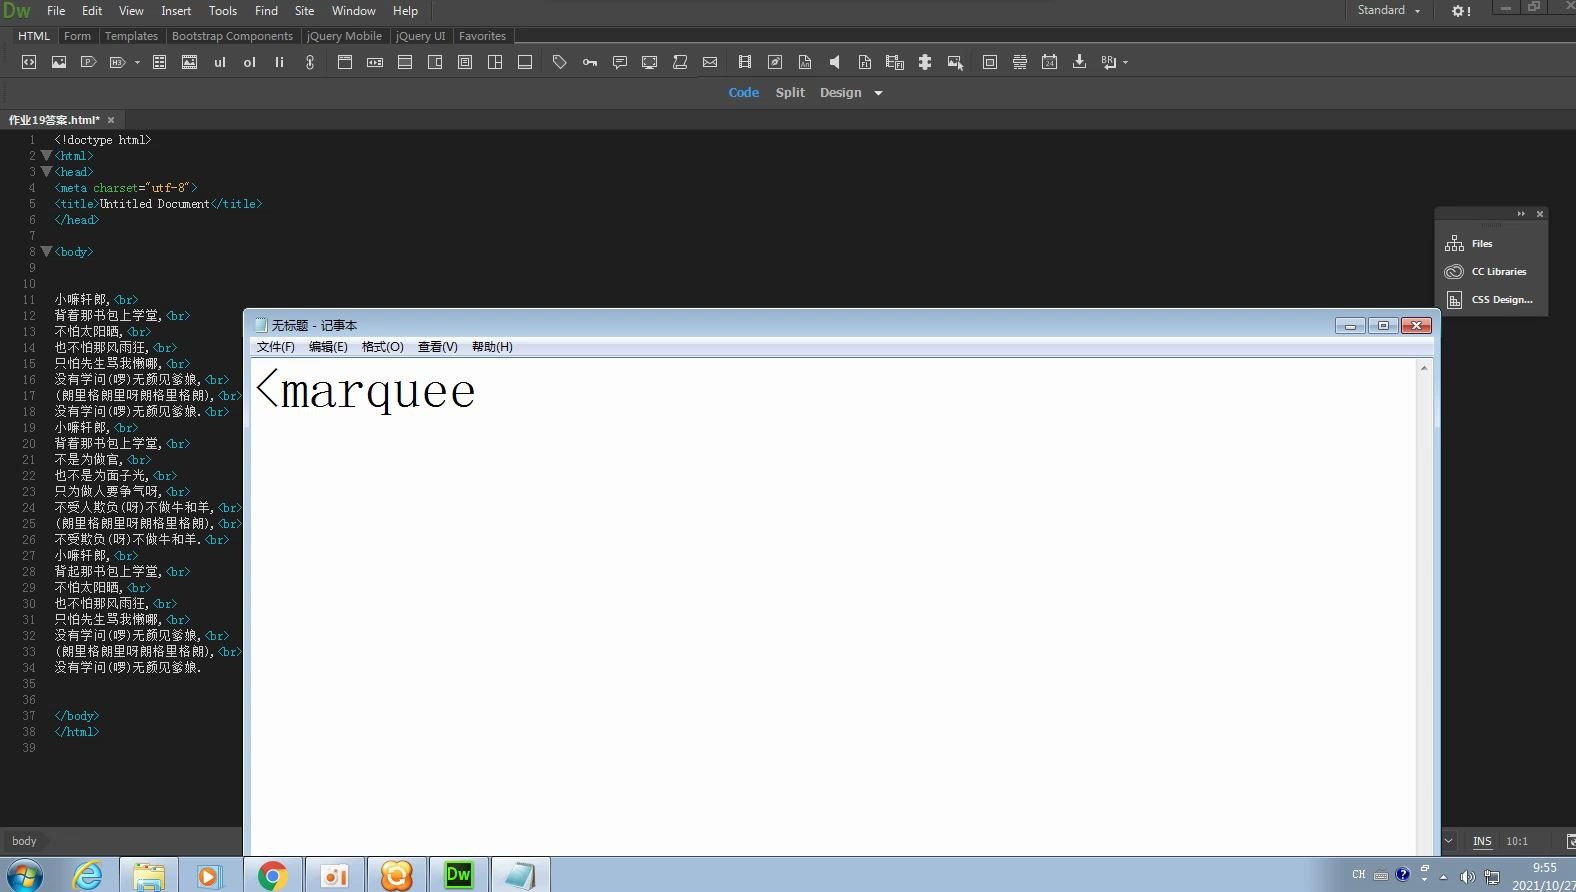Insert Keywords with the key icon

coord(590,62)
